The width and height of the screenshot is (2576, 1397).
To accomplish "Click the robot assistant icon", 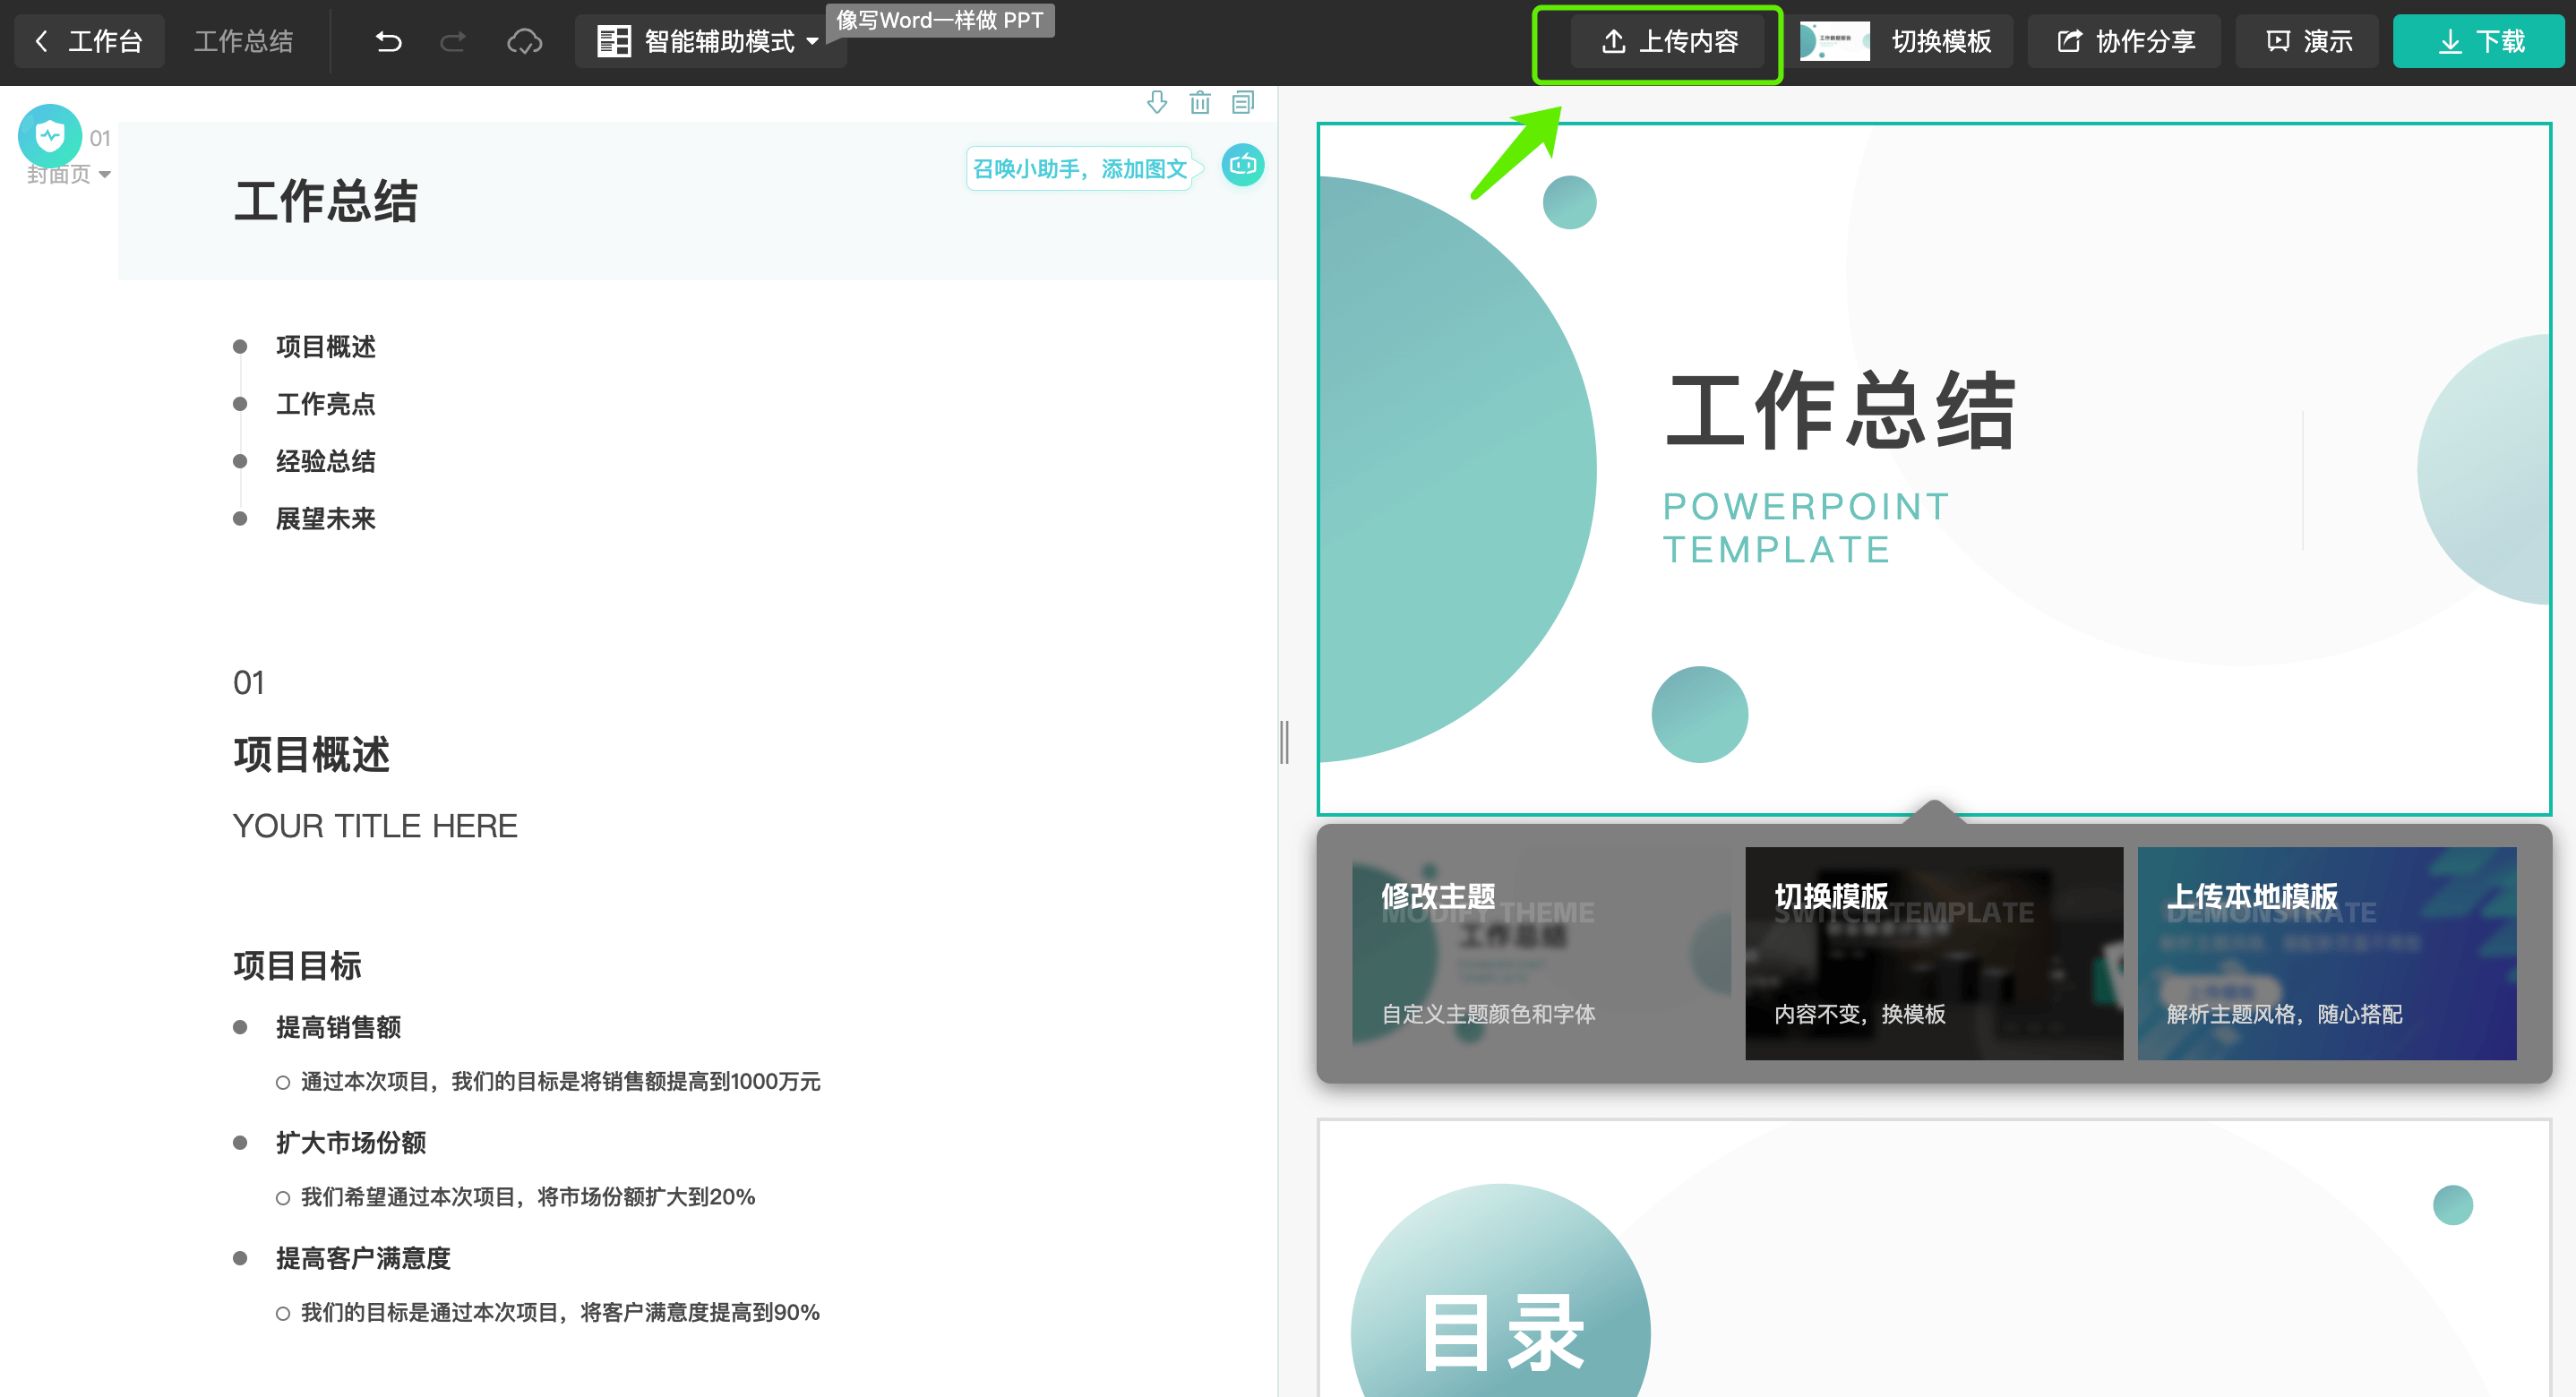I will point(1243,164).
